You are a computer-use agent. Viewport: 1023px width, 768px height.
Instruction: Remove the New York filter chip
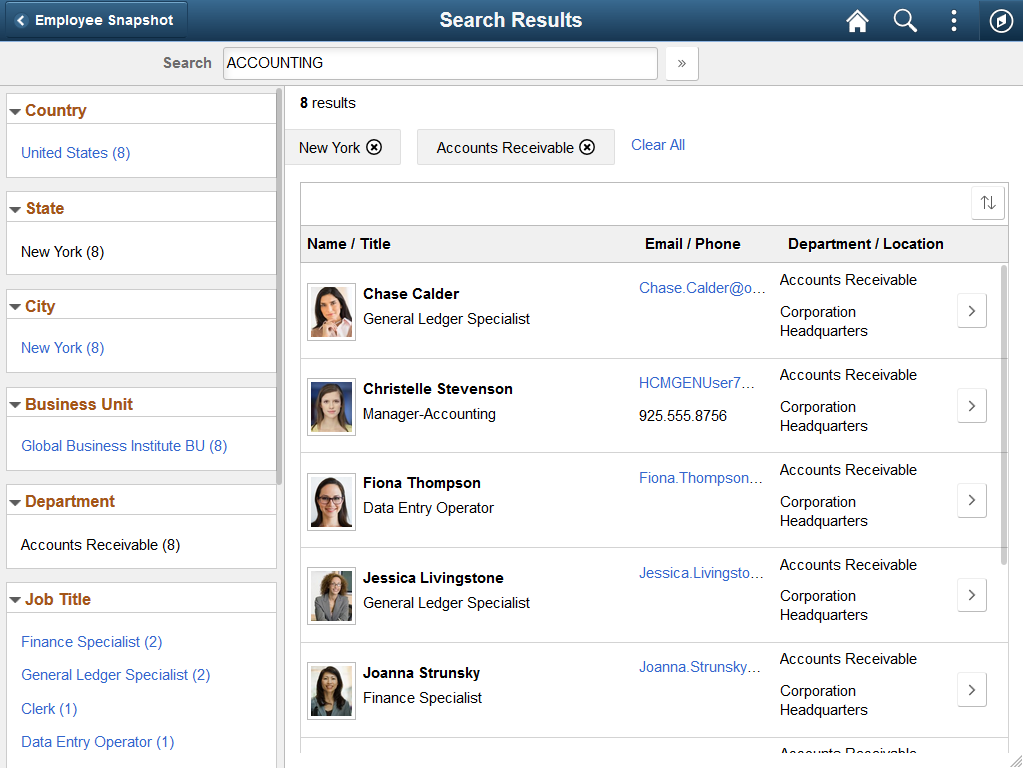(x=374, y=147)
